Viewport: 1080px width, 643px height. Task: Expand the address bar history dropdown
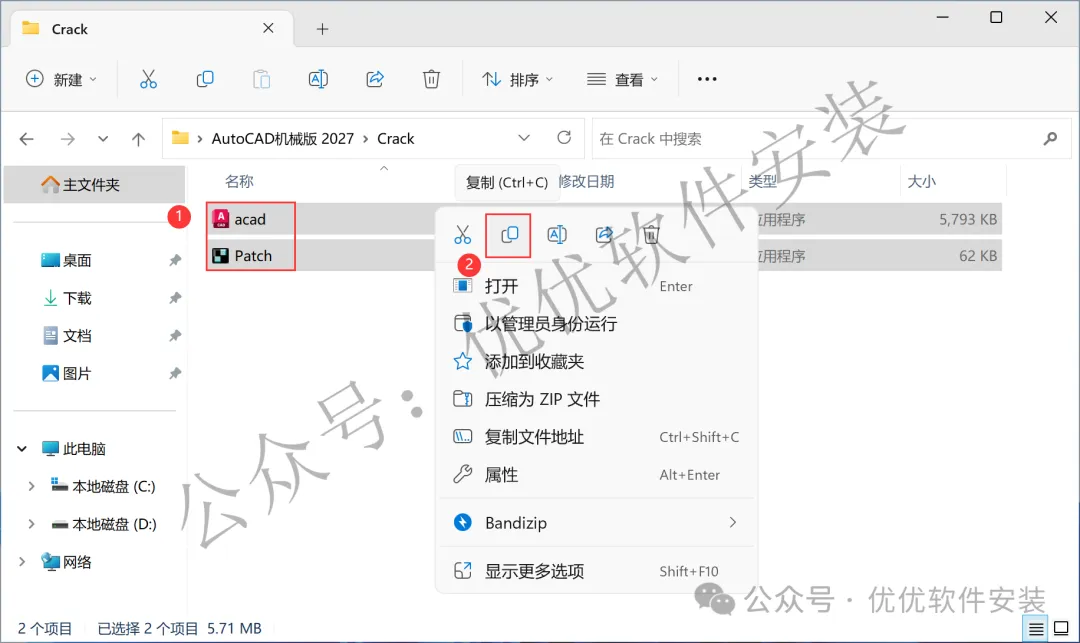(524, 138)
